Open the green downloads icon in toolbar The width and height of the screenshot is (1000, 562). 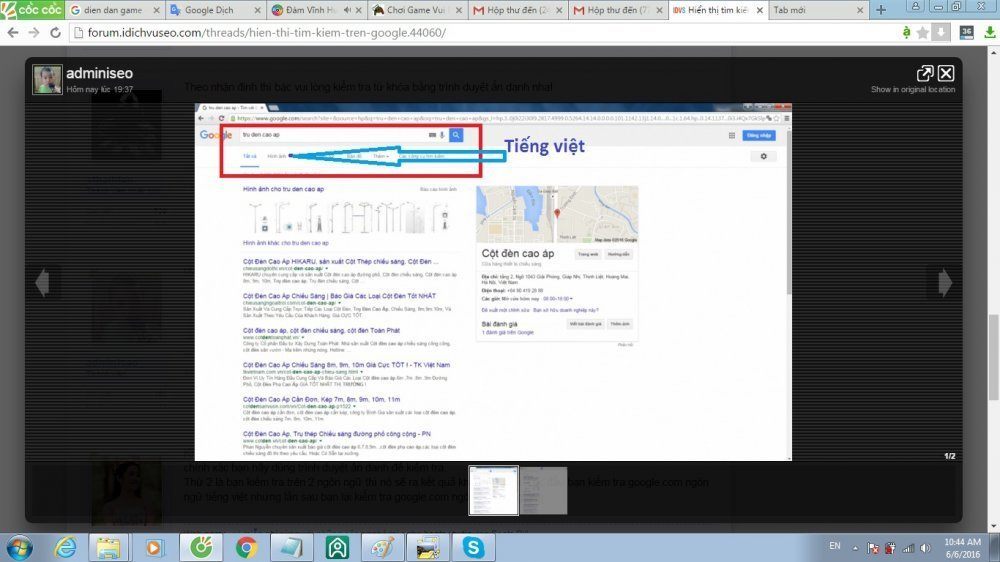tap(989, 33)
